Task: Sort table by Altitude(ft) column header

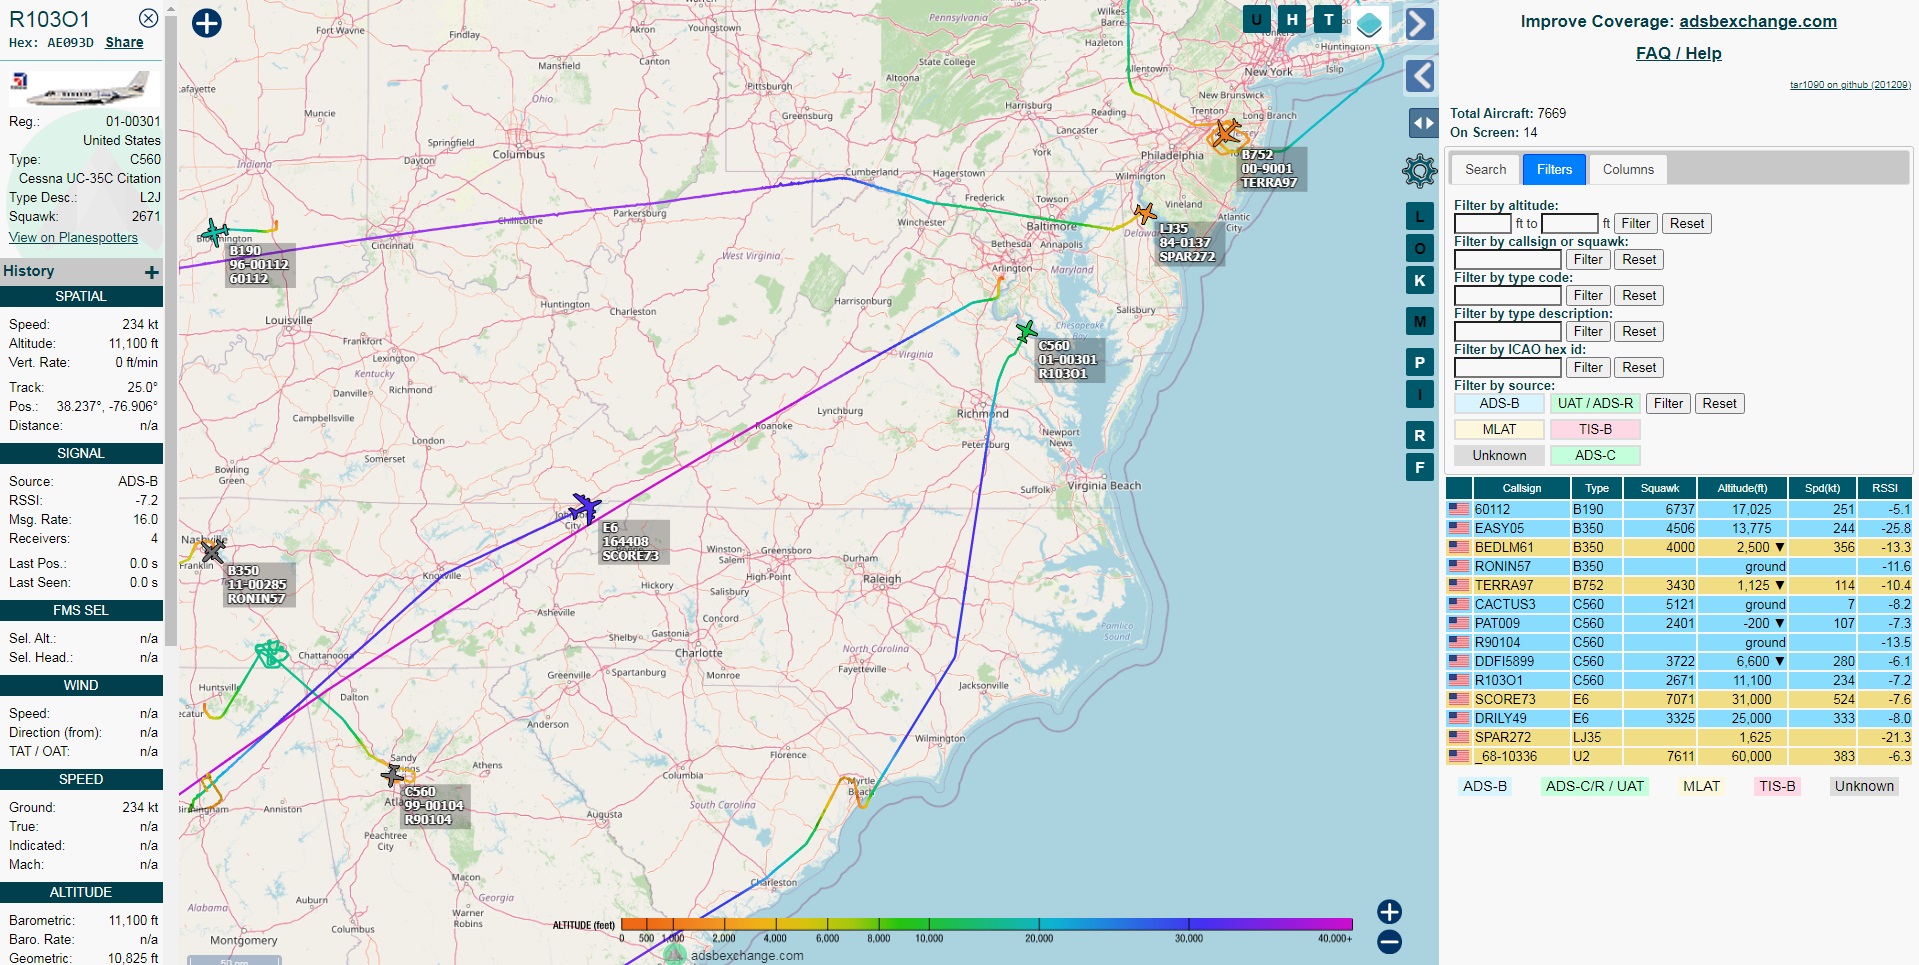Action: (x=1743, y=488)
